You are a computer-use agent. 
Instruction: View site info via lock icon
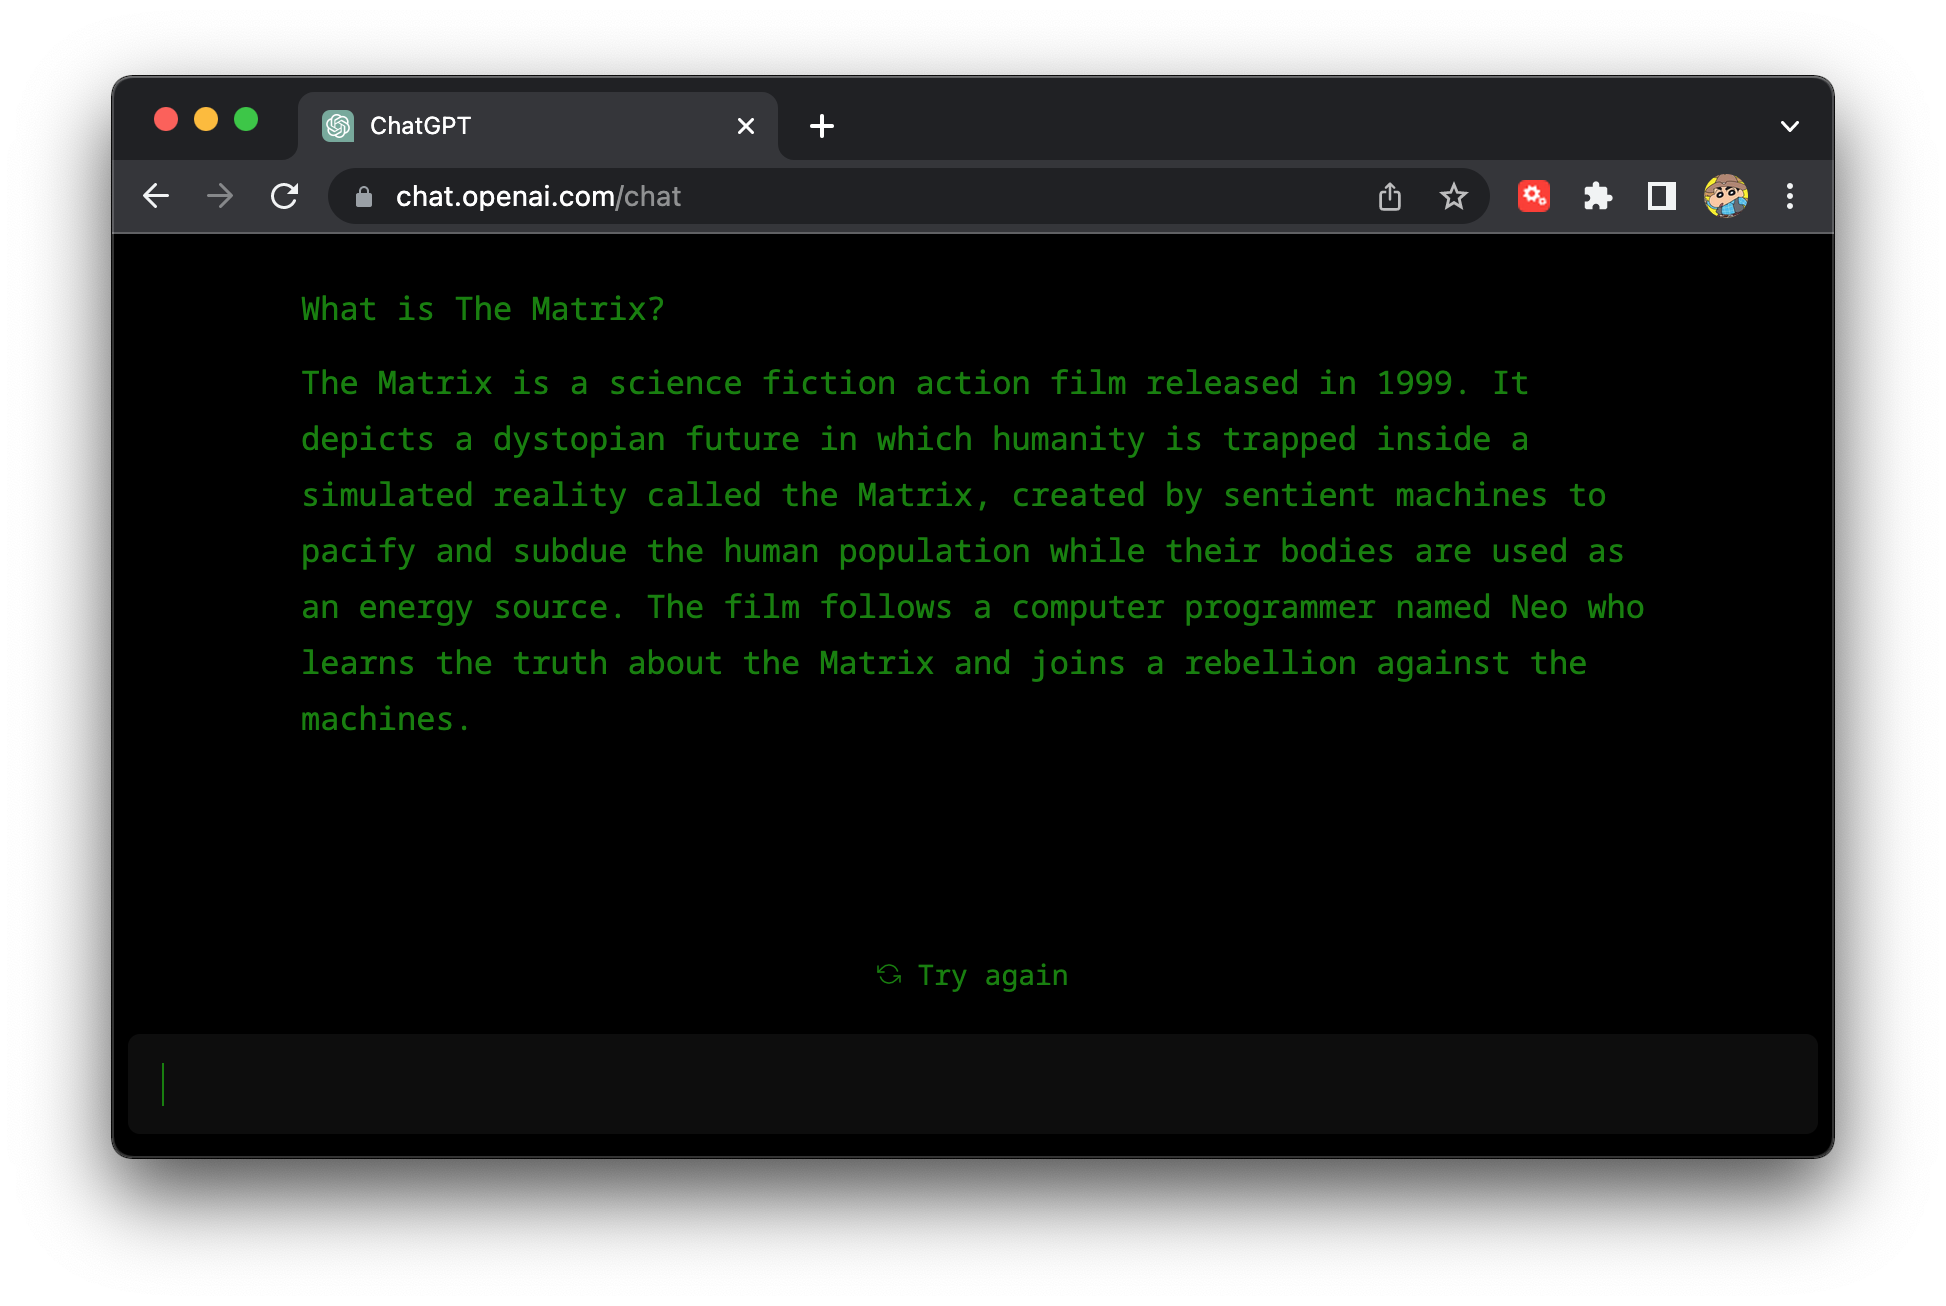click(364, 197)
